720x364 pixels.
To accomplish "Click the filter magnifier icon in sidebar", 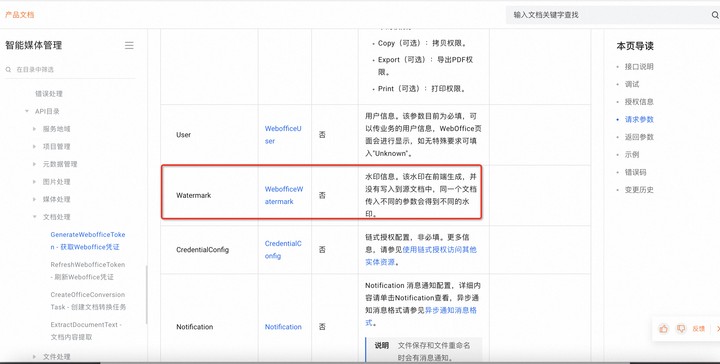I will [8, 70].
